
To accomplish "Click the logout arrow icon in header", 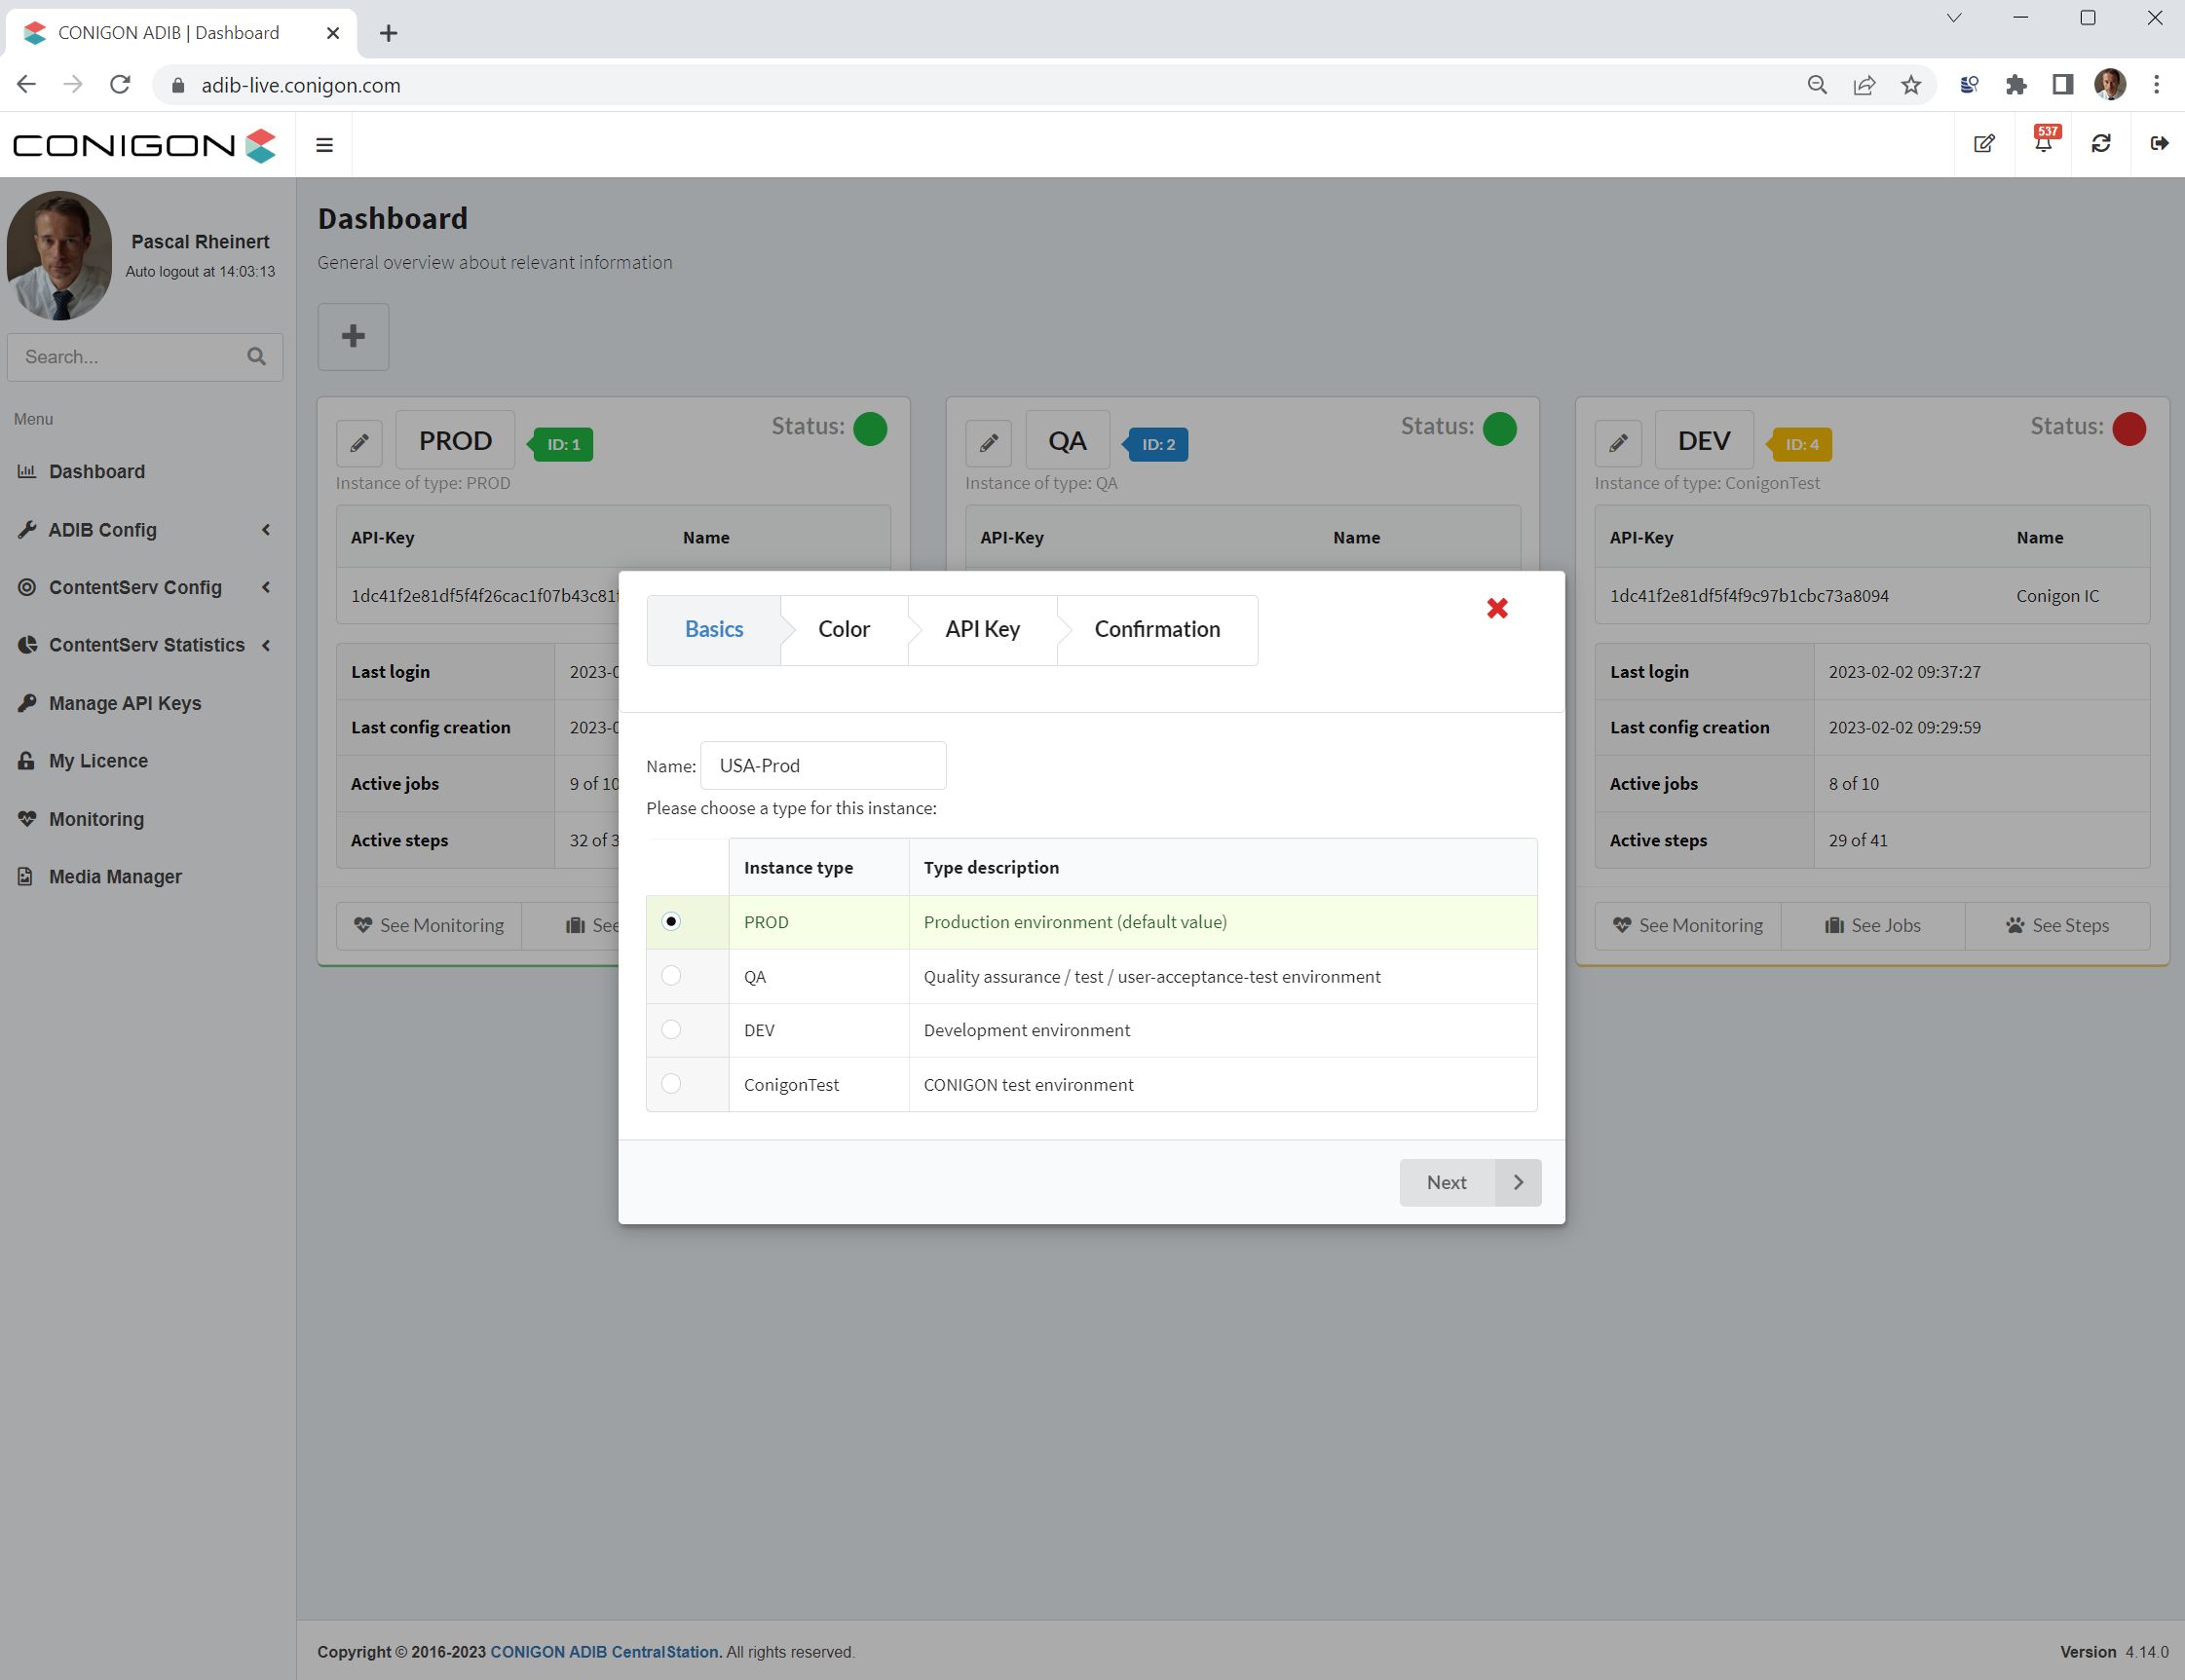I will pyautogui.click(x=2159, y=144).
